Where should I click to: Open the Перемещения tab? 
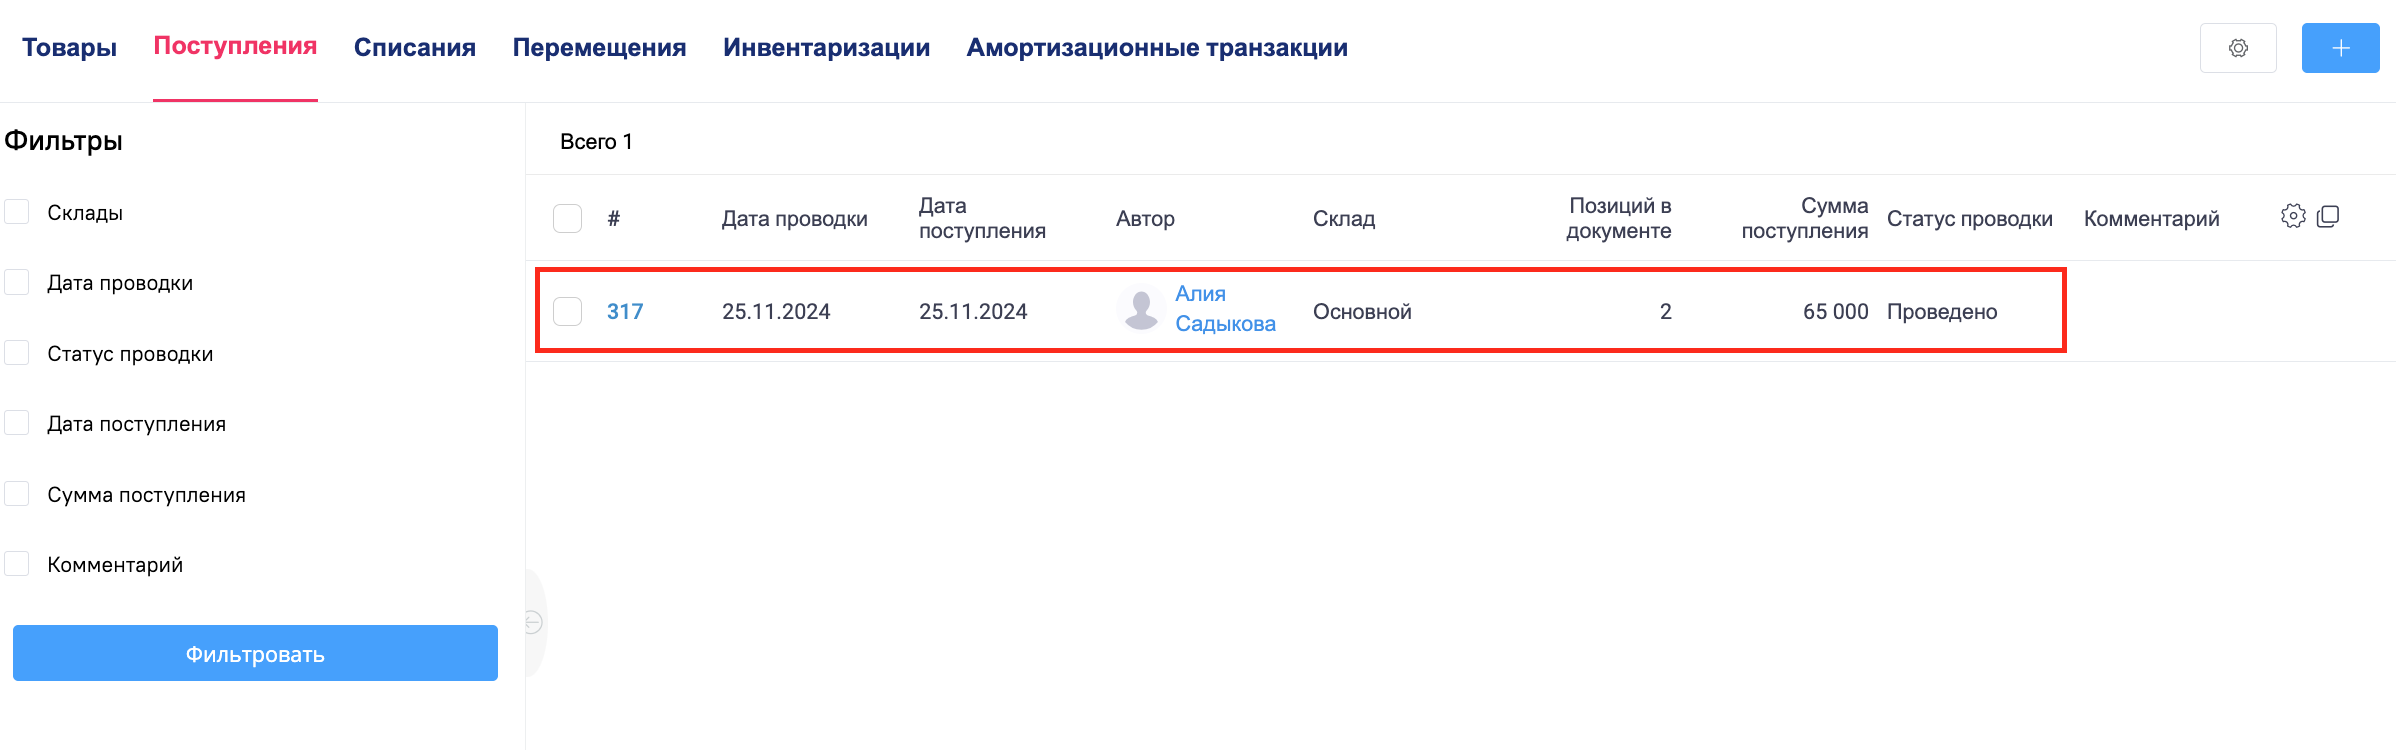[x=599, y=47]
